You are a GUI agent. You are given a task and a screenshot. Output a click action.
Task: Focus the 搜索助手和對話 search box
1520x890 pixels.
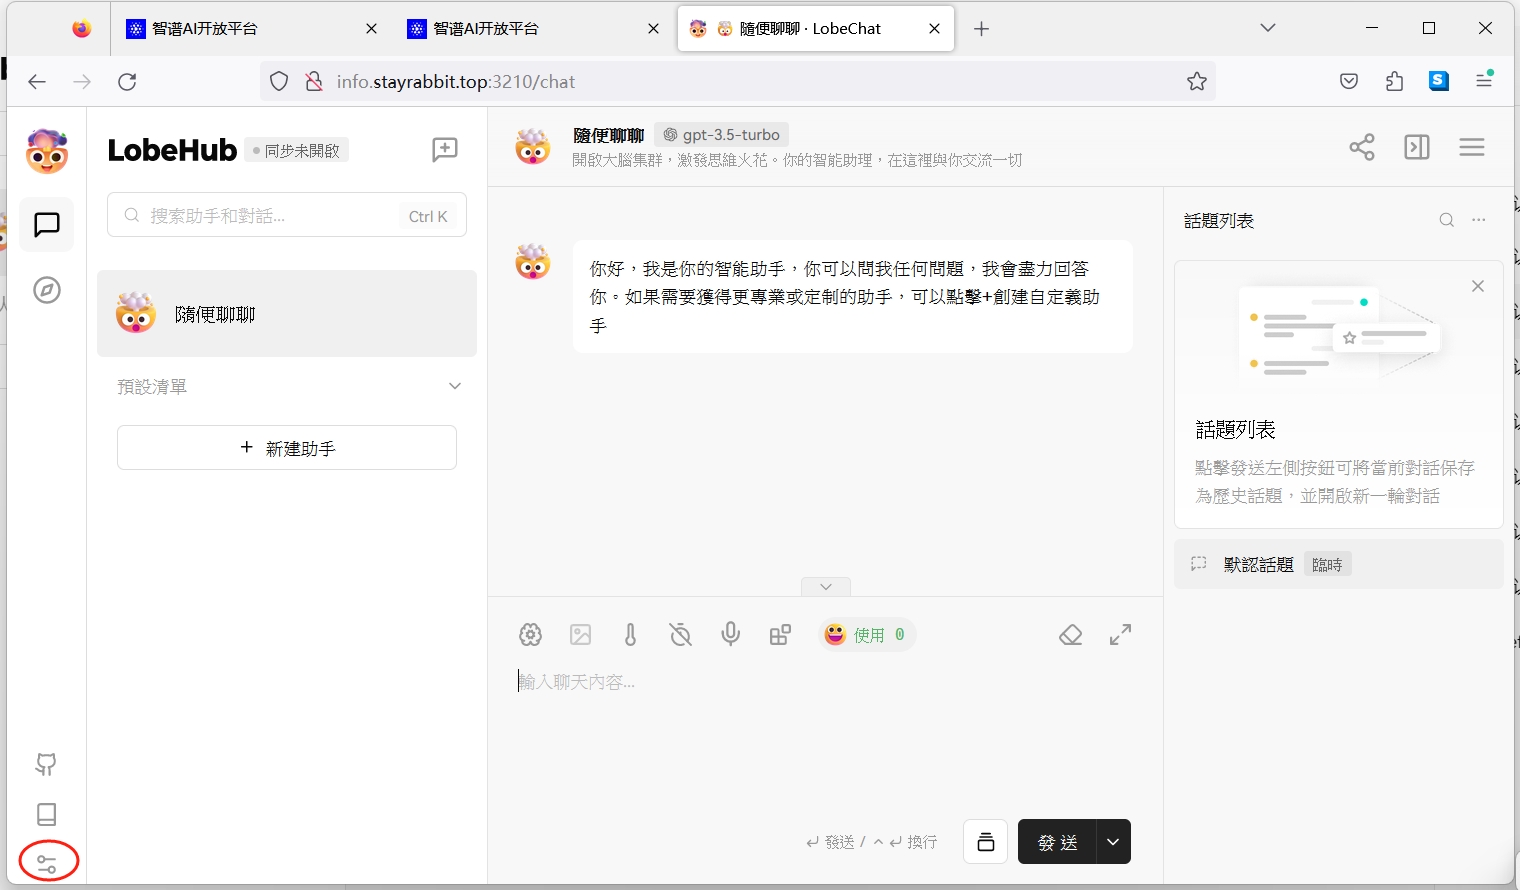287,215
